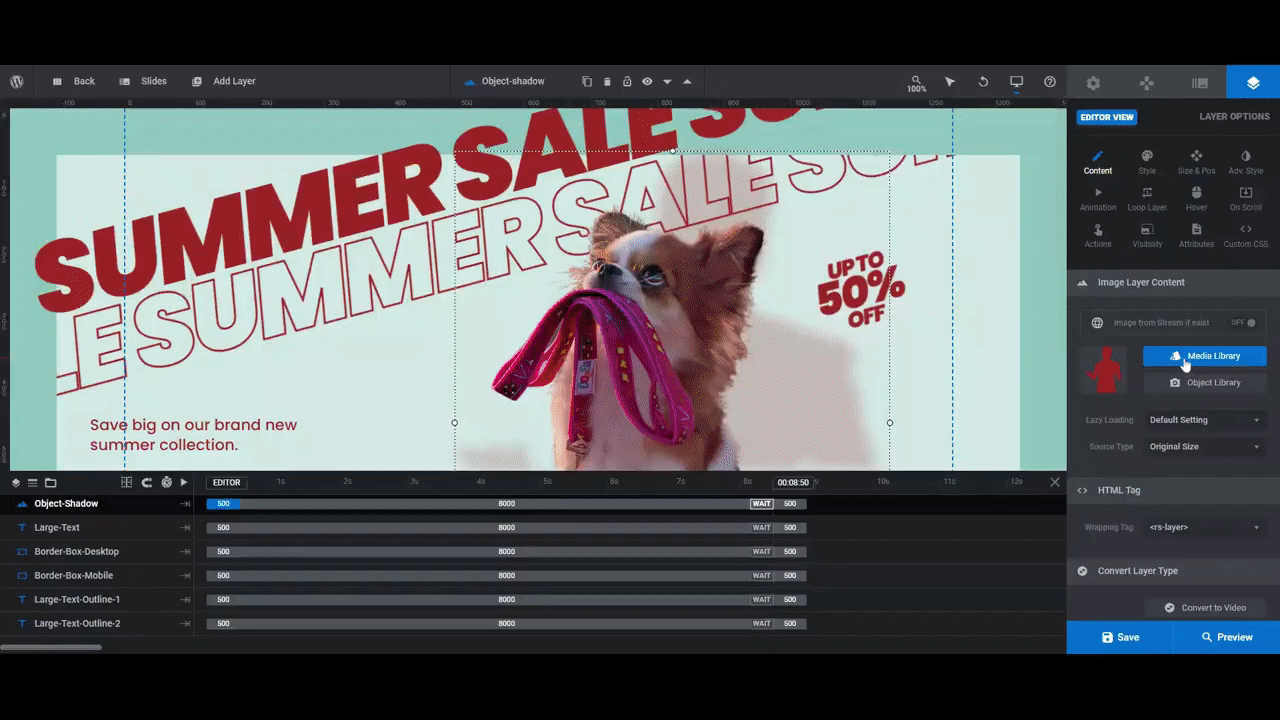Preview the slider module

click(1227, 637)
